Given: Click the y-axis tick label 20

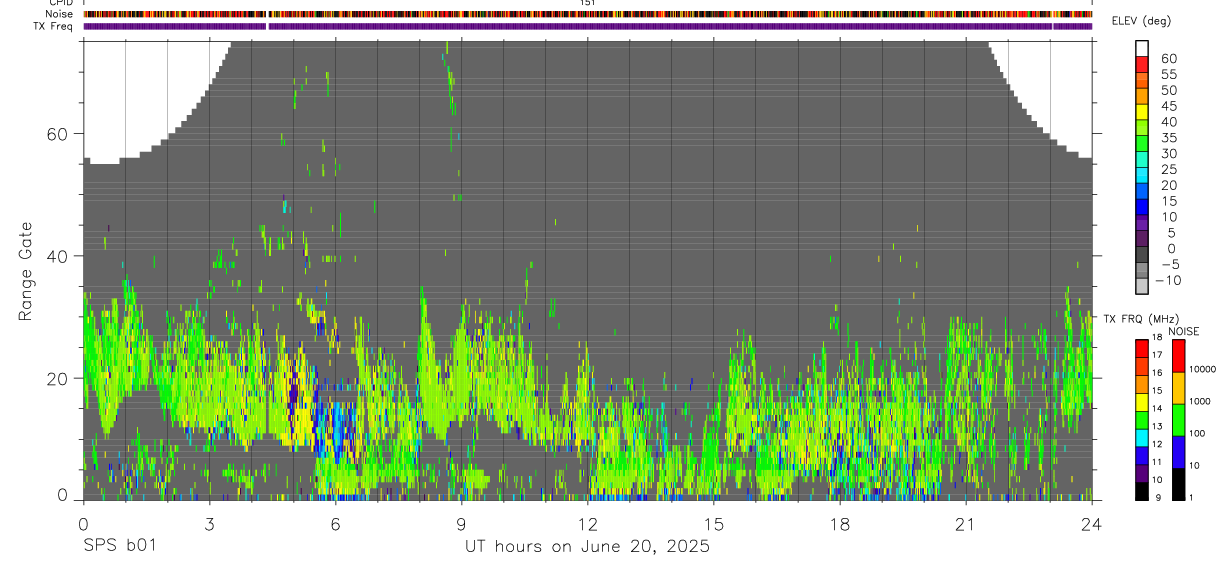Looking at the screenshot, I should 57,379.
